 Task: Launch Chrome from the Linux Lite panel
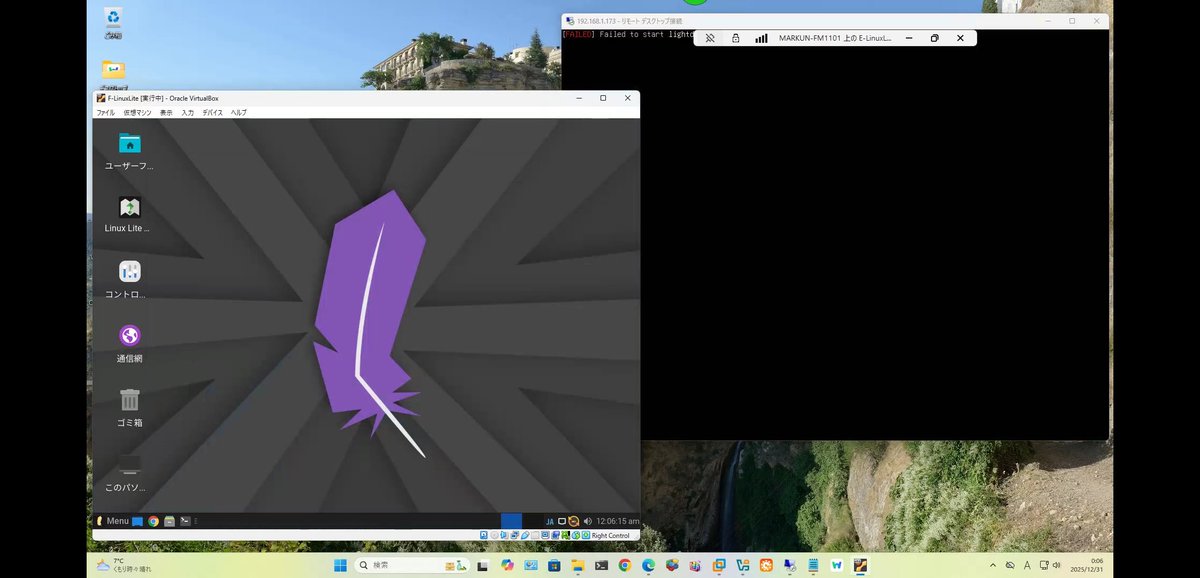click(x=153, y=521)
